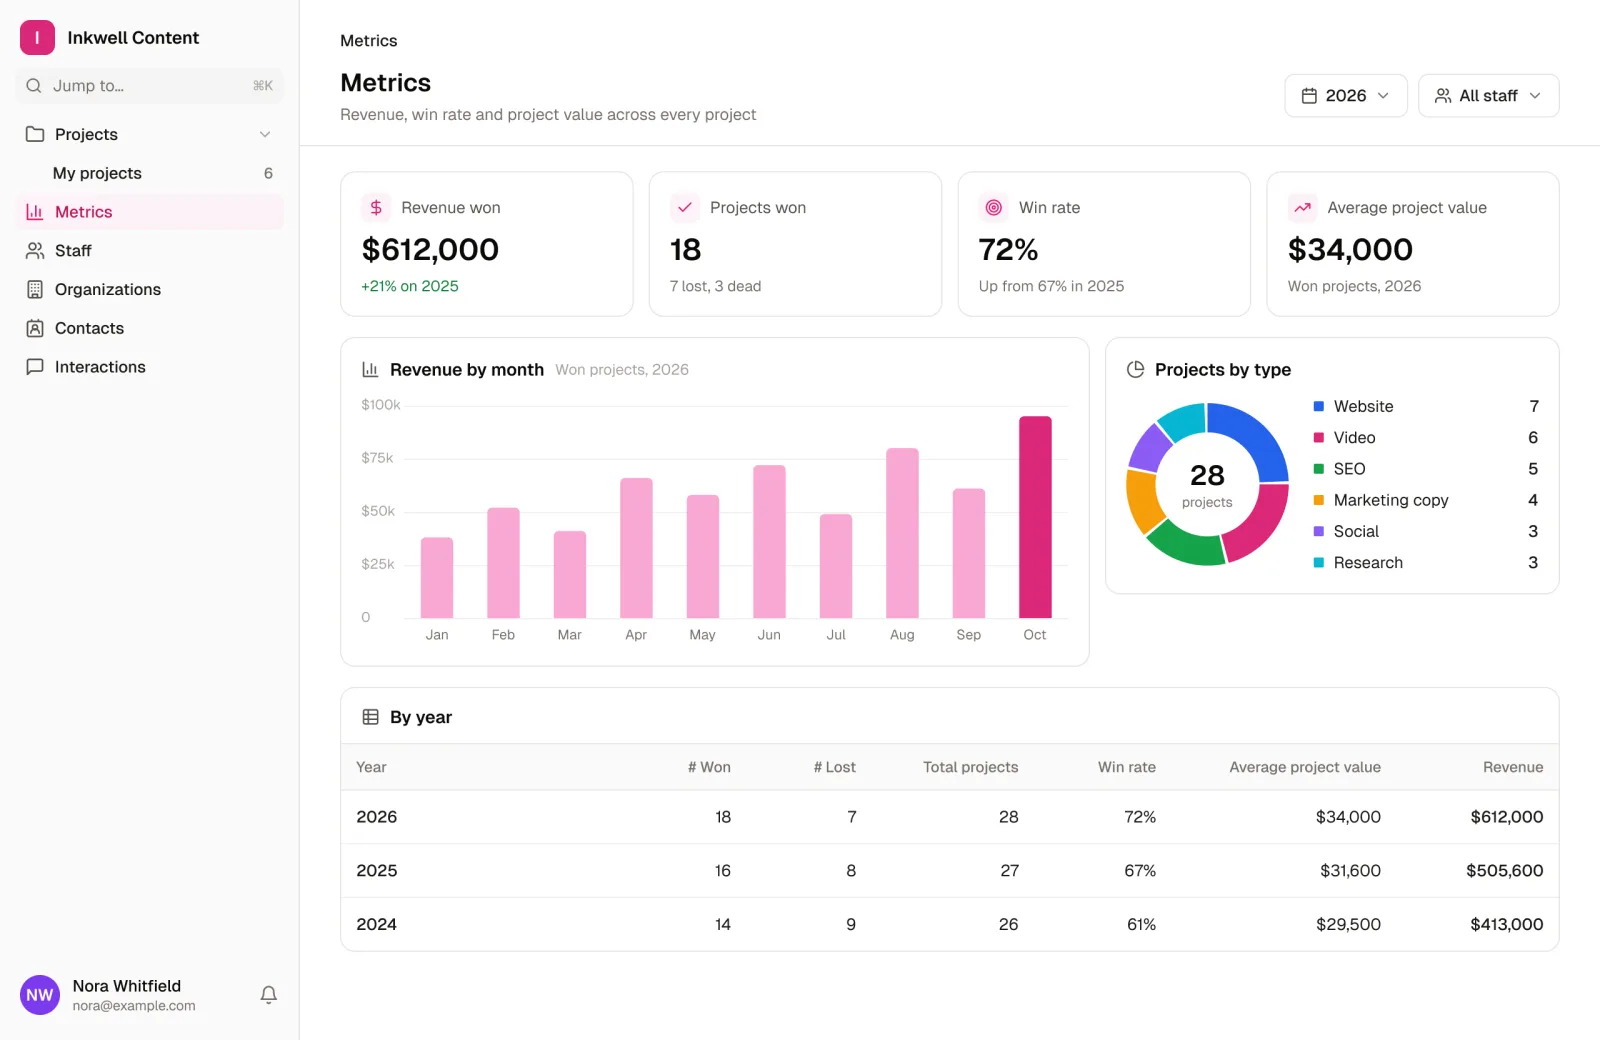Click the search magnifier icon
The image size is (1600, 1040).
click(x=34, y=86)
